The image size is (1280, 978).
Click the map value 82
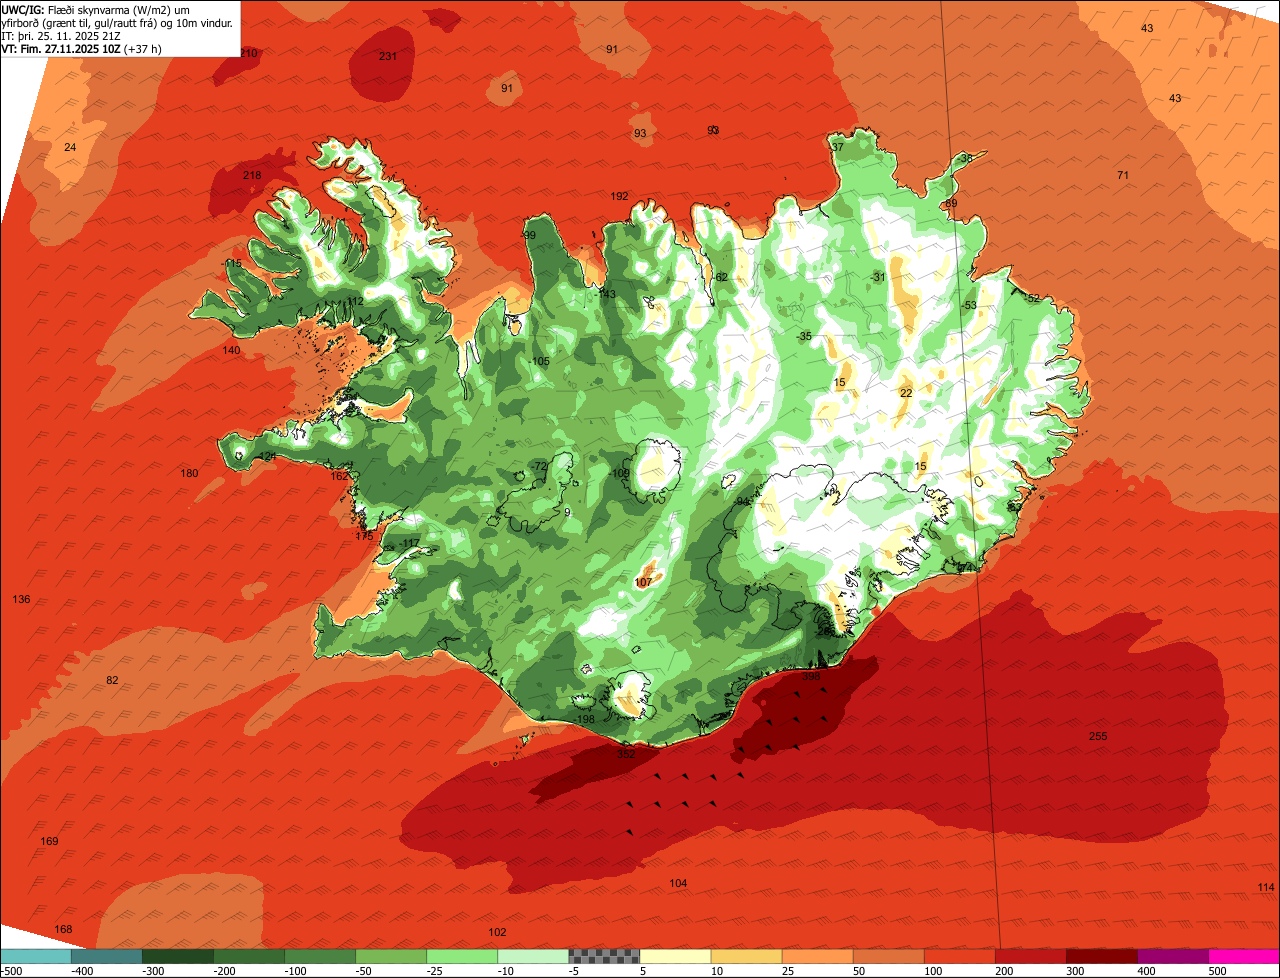point(112,680)
